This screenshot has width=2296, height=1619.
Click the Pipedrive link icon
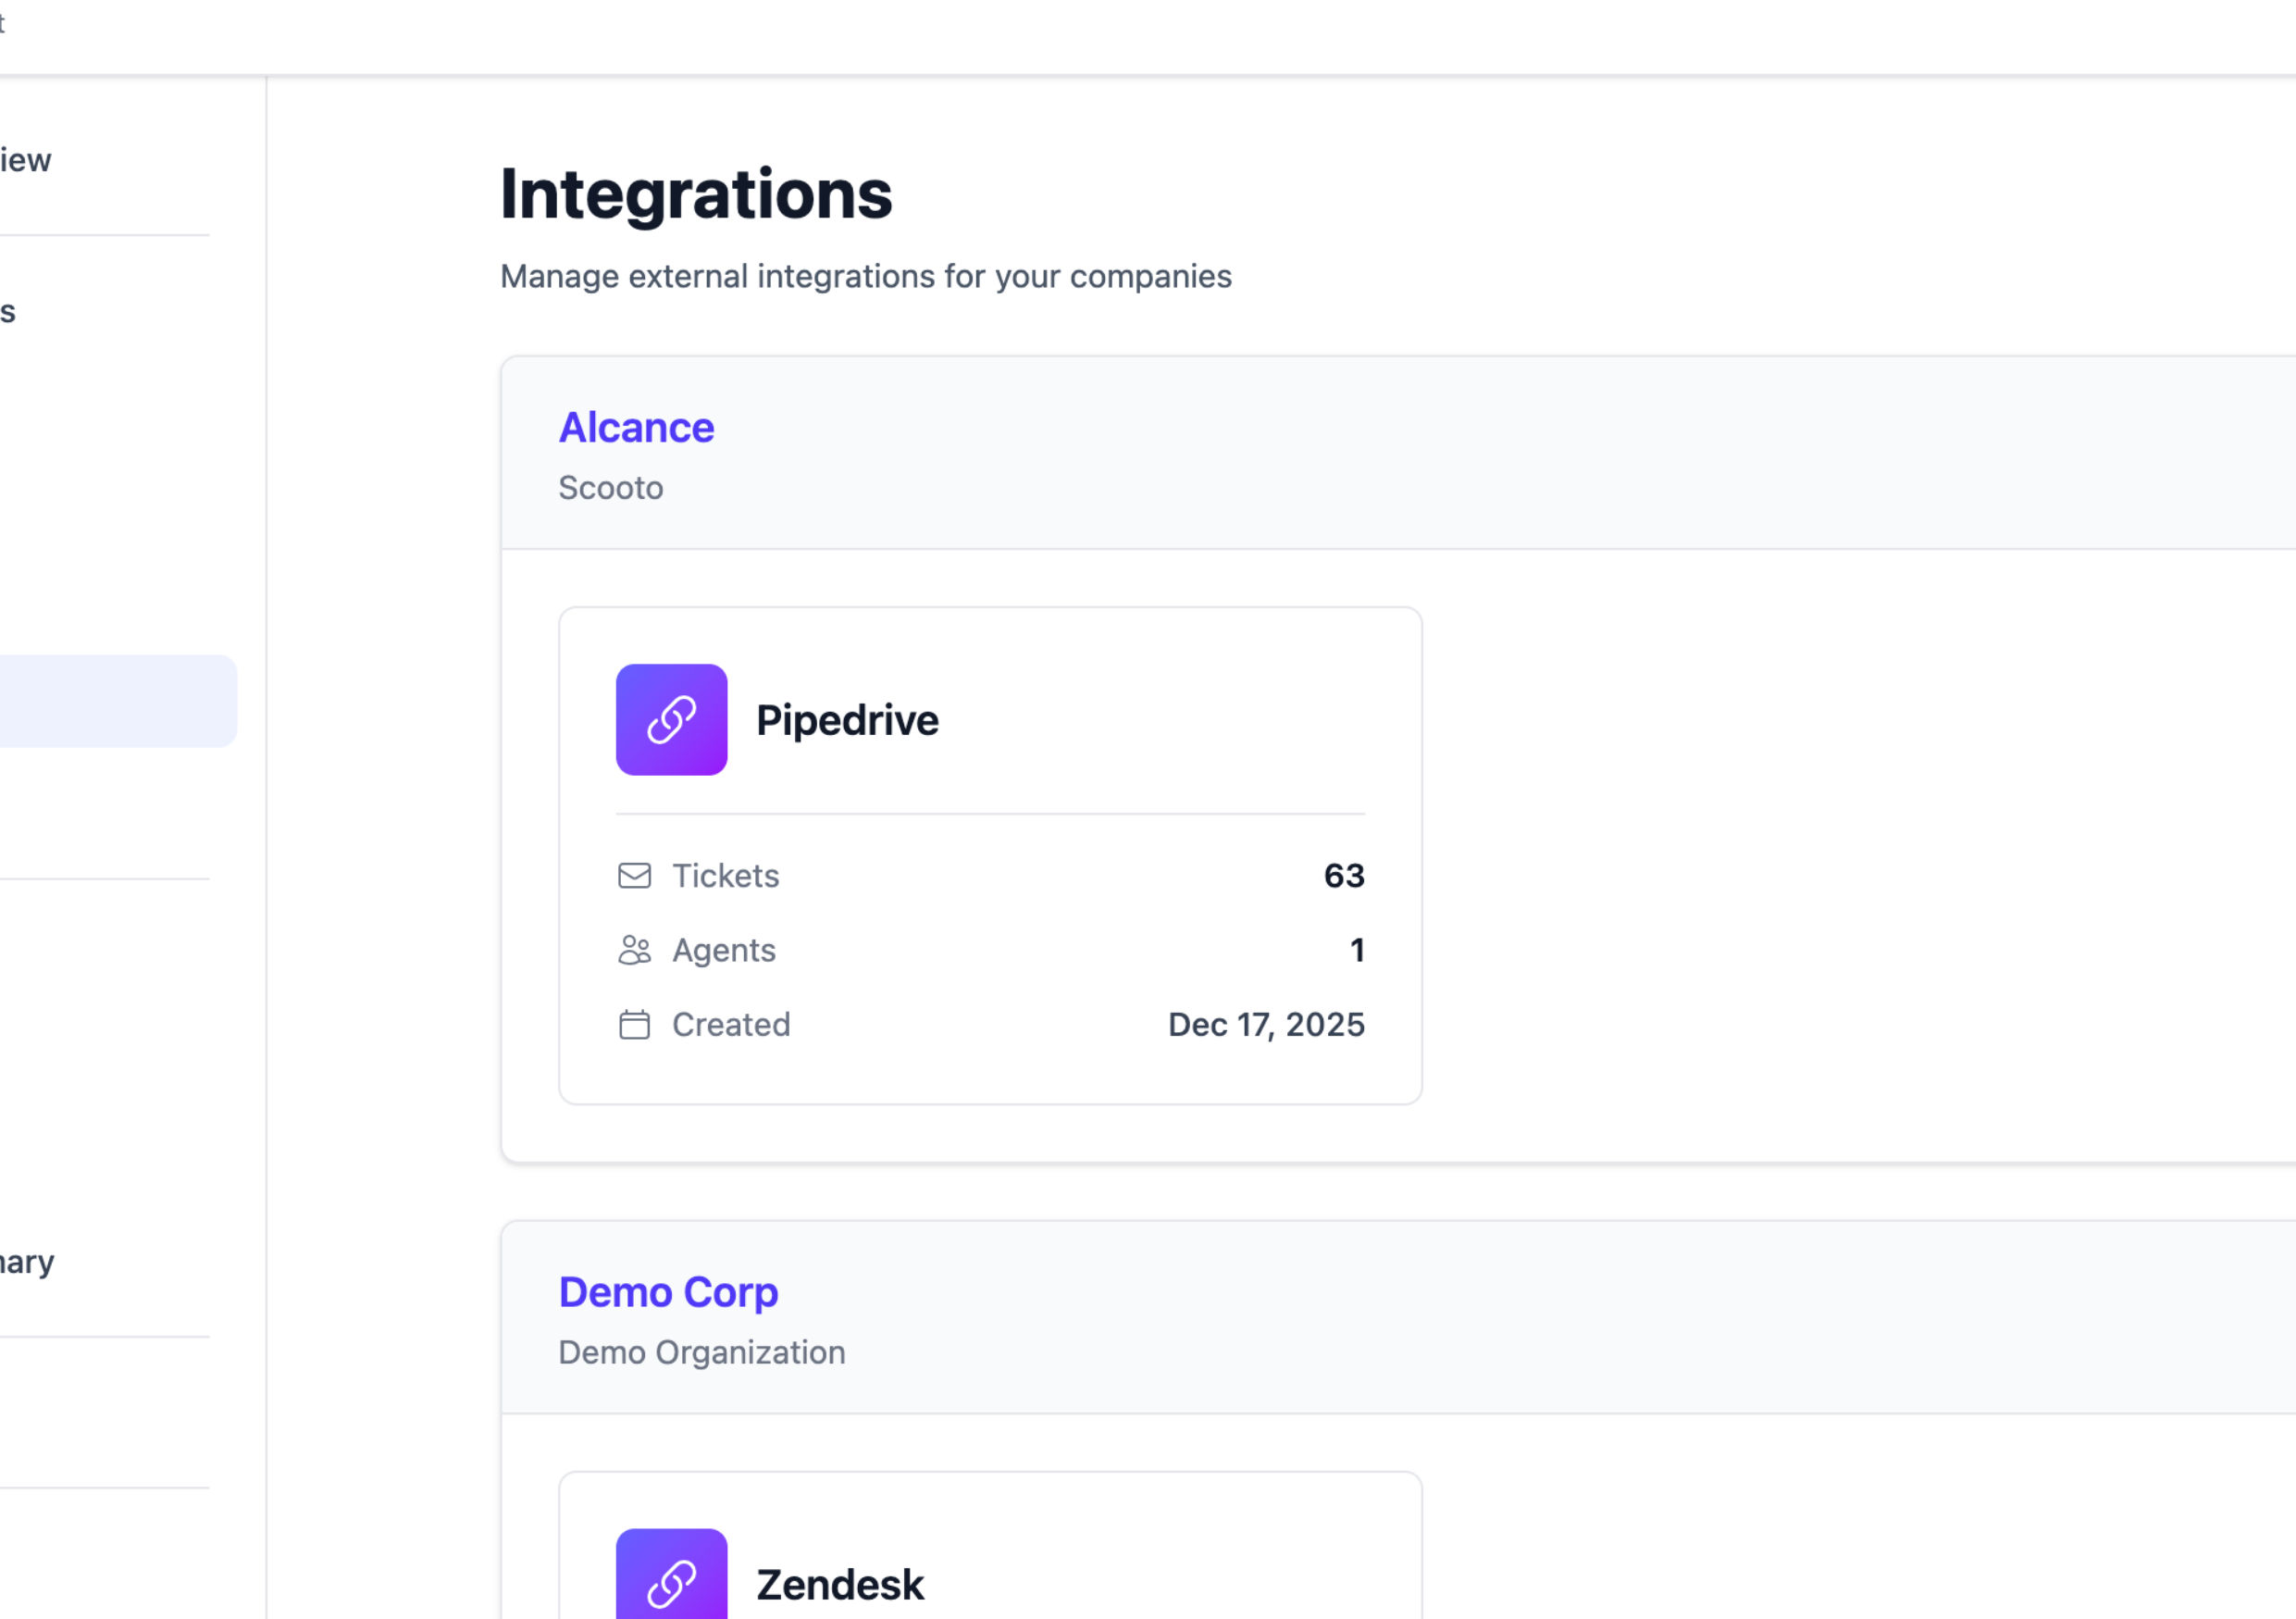[671, 719]
